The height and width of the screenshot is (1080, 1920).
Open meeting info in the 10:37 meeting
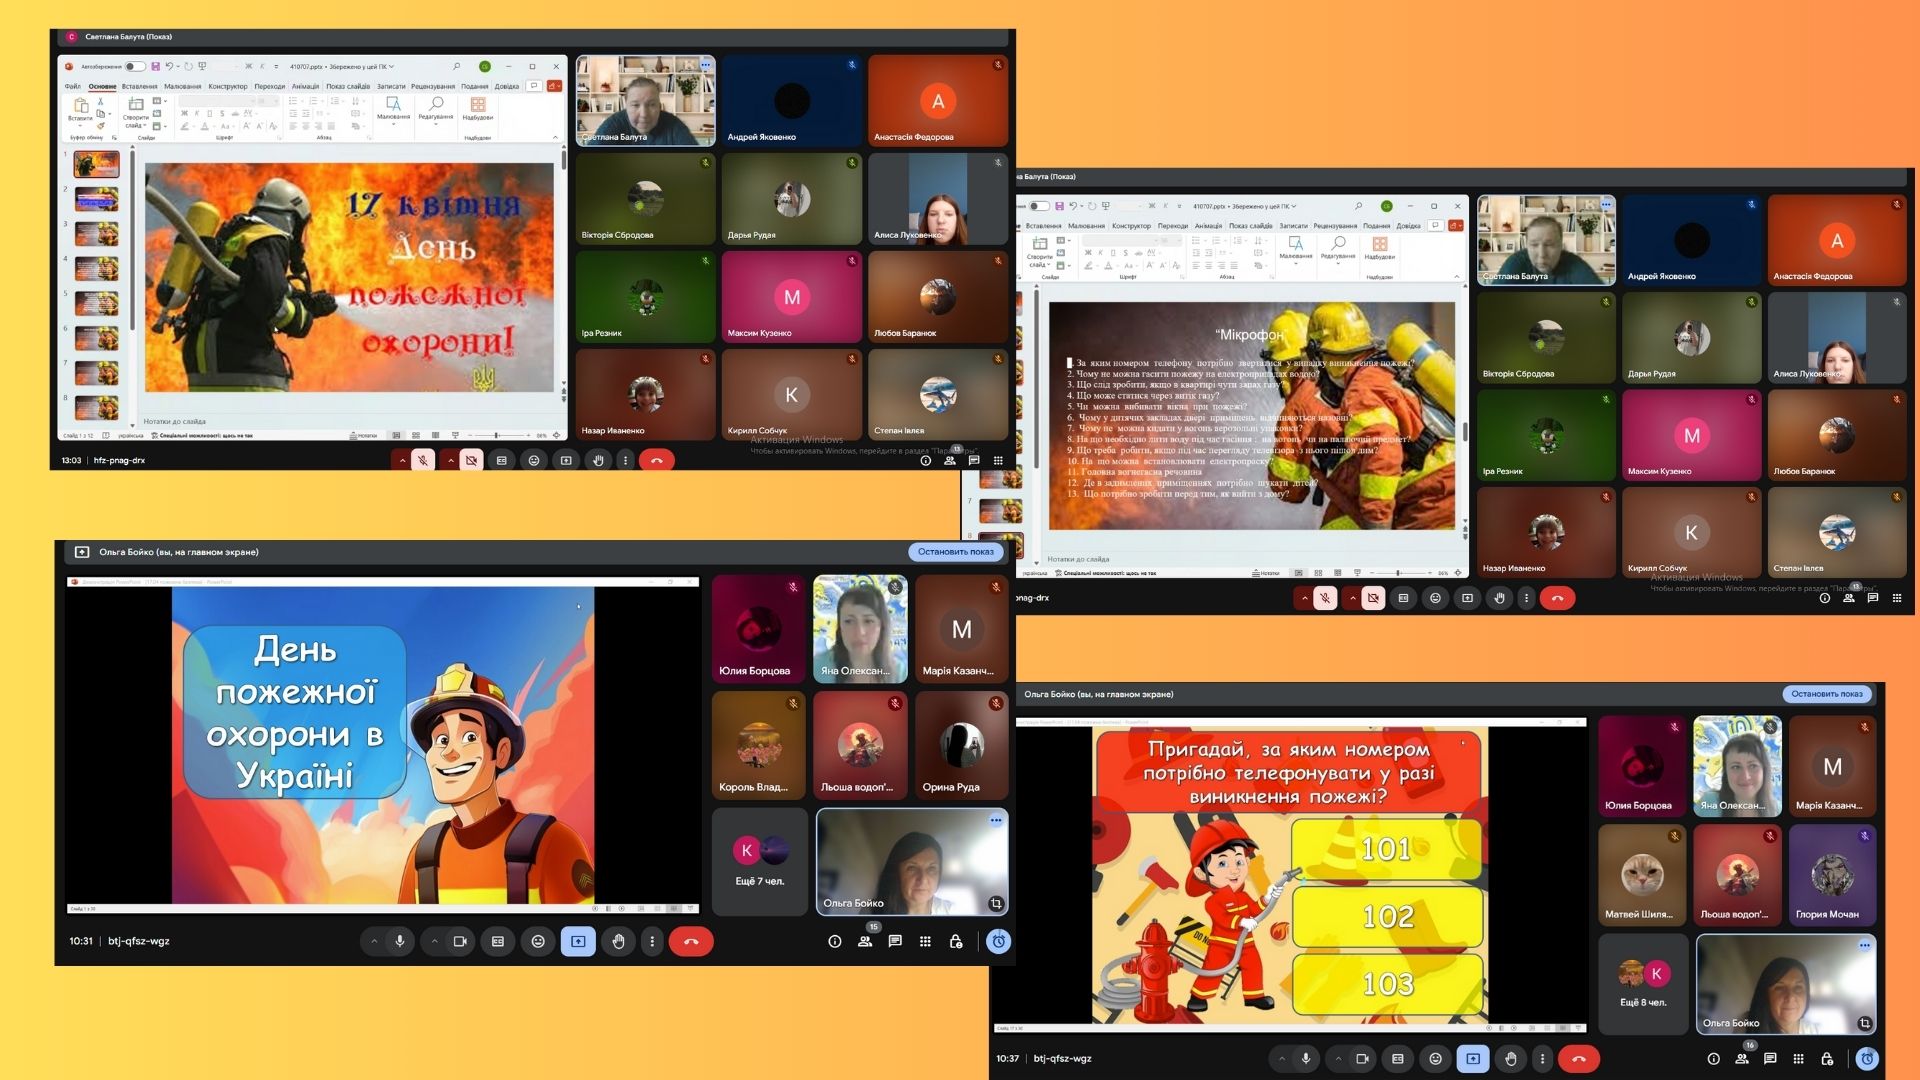click(1713, 1058)
